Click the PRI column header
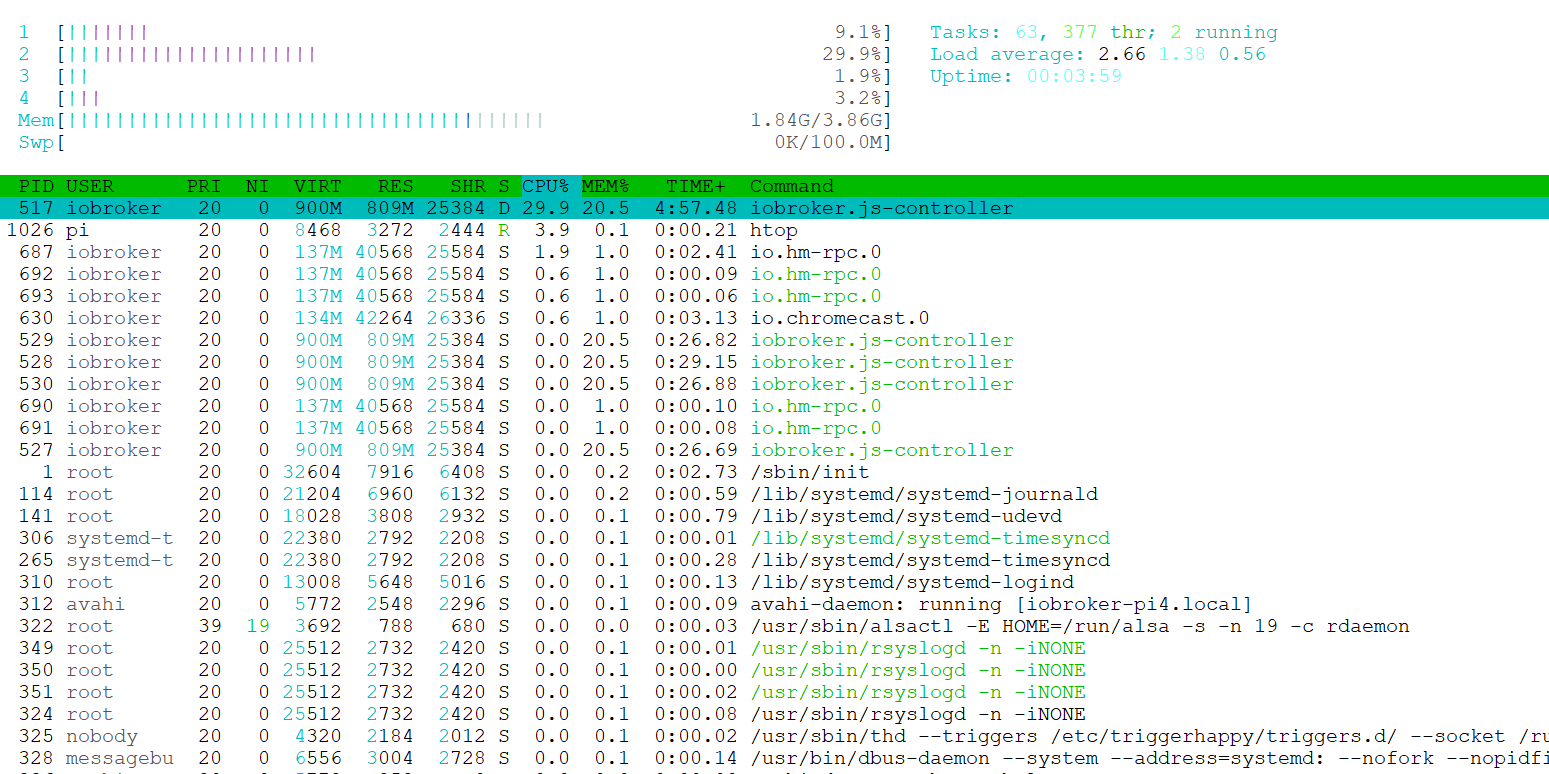This screenshot has height=774, width=1549. tap(204, 186)
